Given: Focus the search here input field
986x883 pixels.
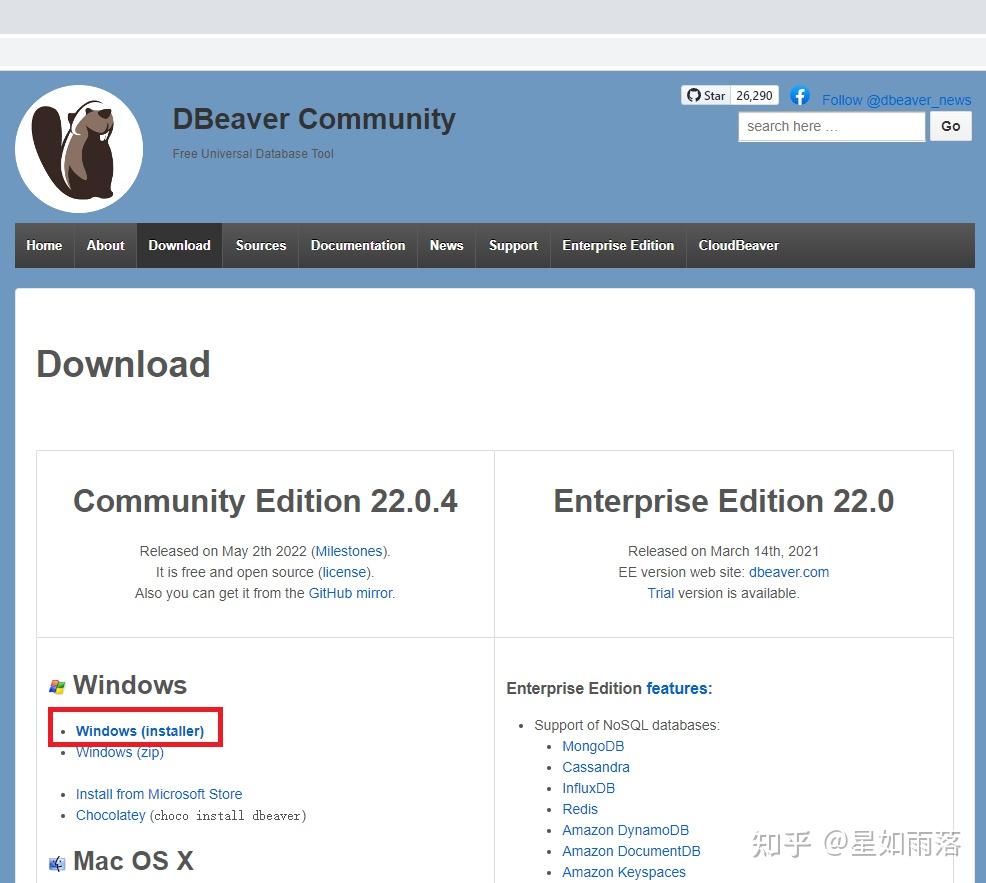Looking at the screenshot, I should [x=831, y=126].
